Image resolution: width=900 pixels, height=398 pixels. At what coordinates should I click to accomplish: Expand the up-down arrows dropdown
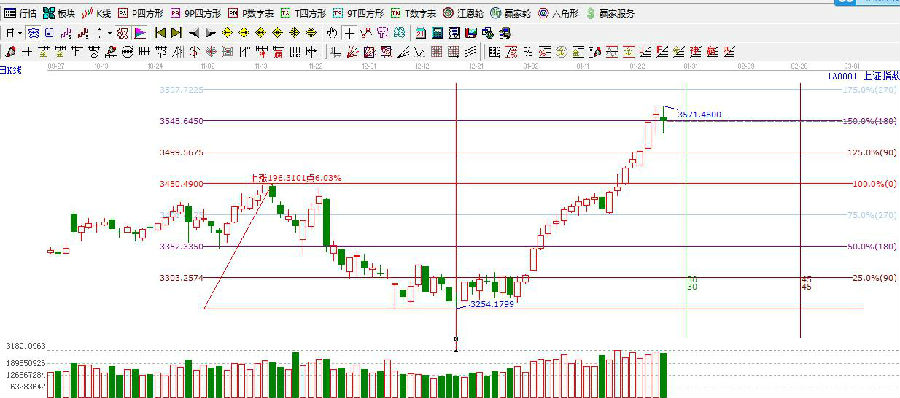coord(110,32)
